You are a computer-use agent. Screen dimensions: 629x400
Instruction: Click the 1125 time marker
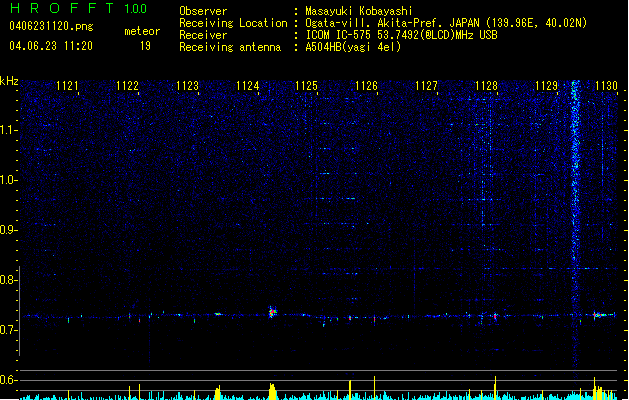coord(306,86)
